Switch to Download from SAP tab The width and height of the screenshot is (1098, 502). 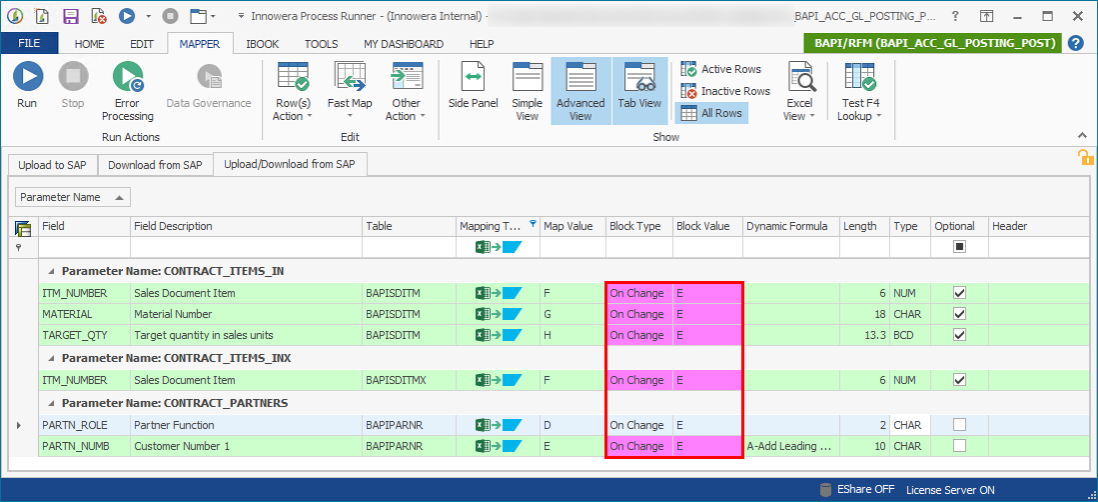(x=155, y=165)
